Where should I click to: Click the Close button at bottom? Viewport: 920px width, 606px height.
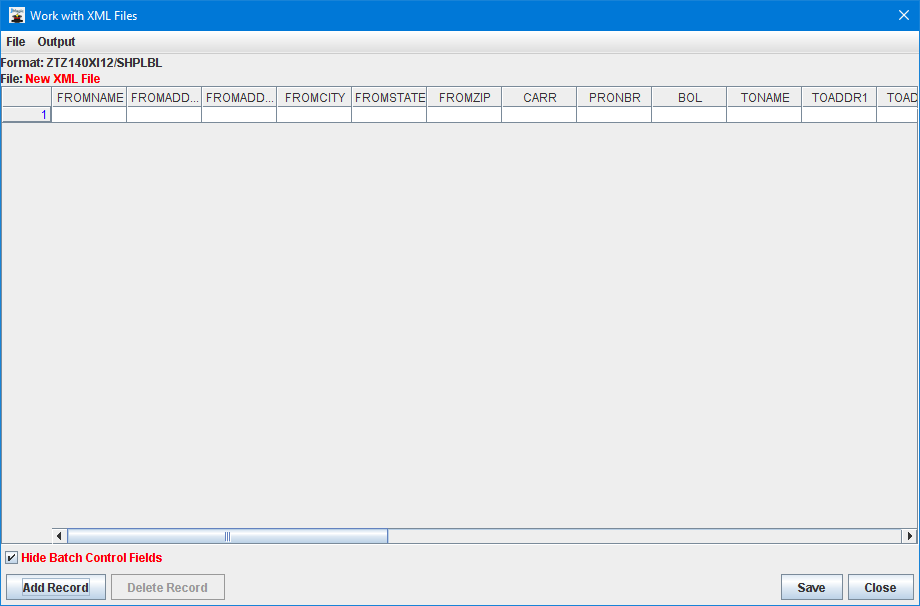pyautogui.click(x=880, y=587)
